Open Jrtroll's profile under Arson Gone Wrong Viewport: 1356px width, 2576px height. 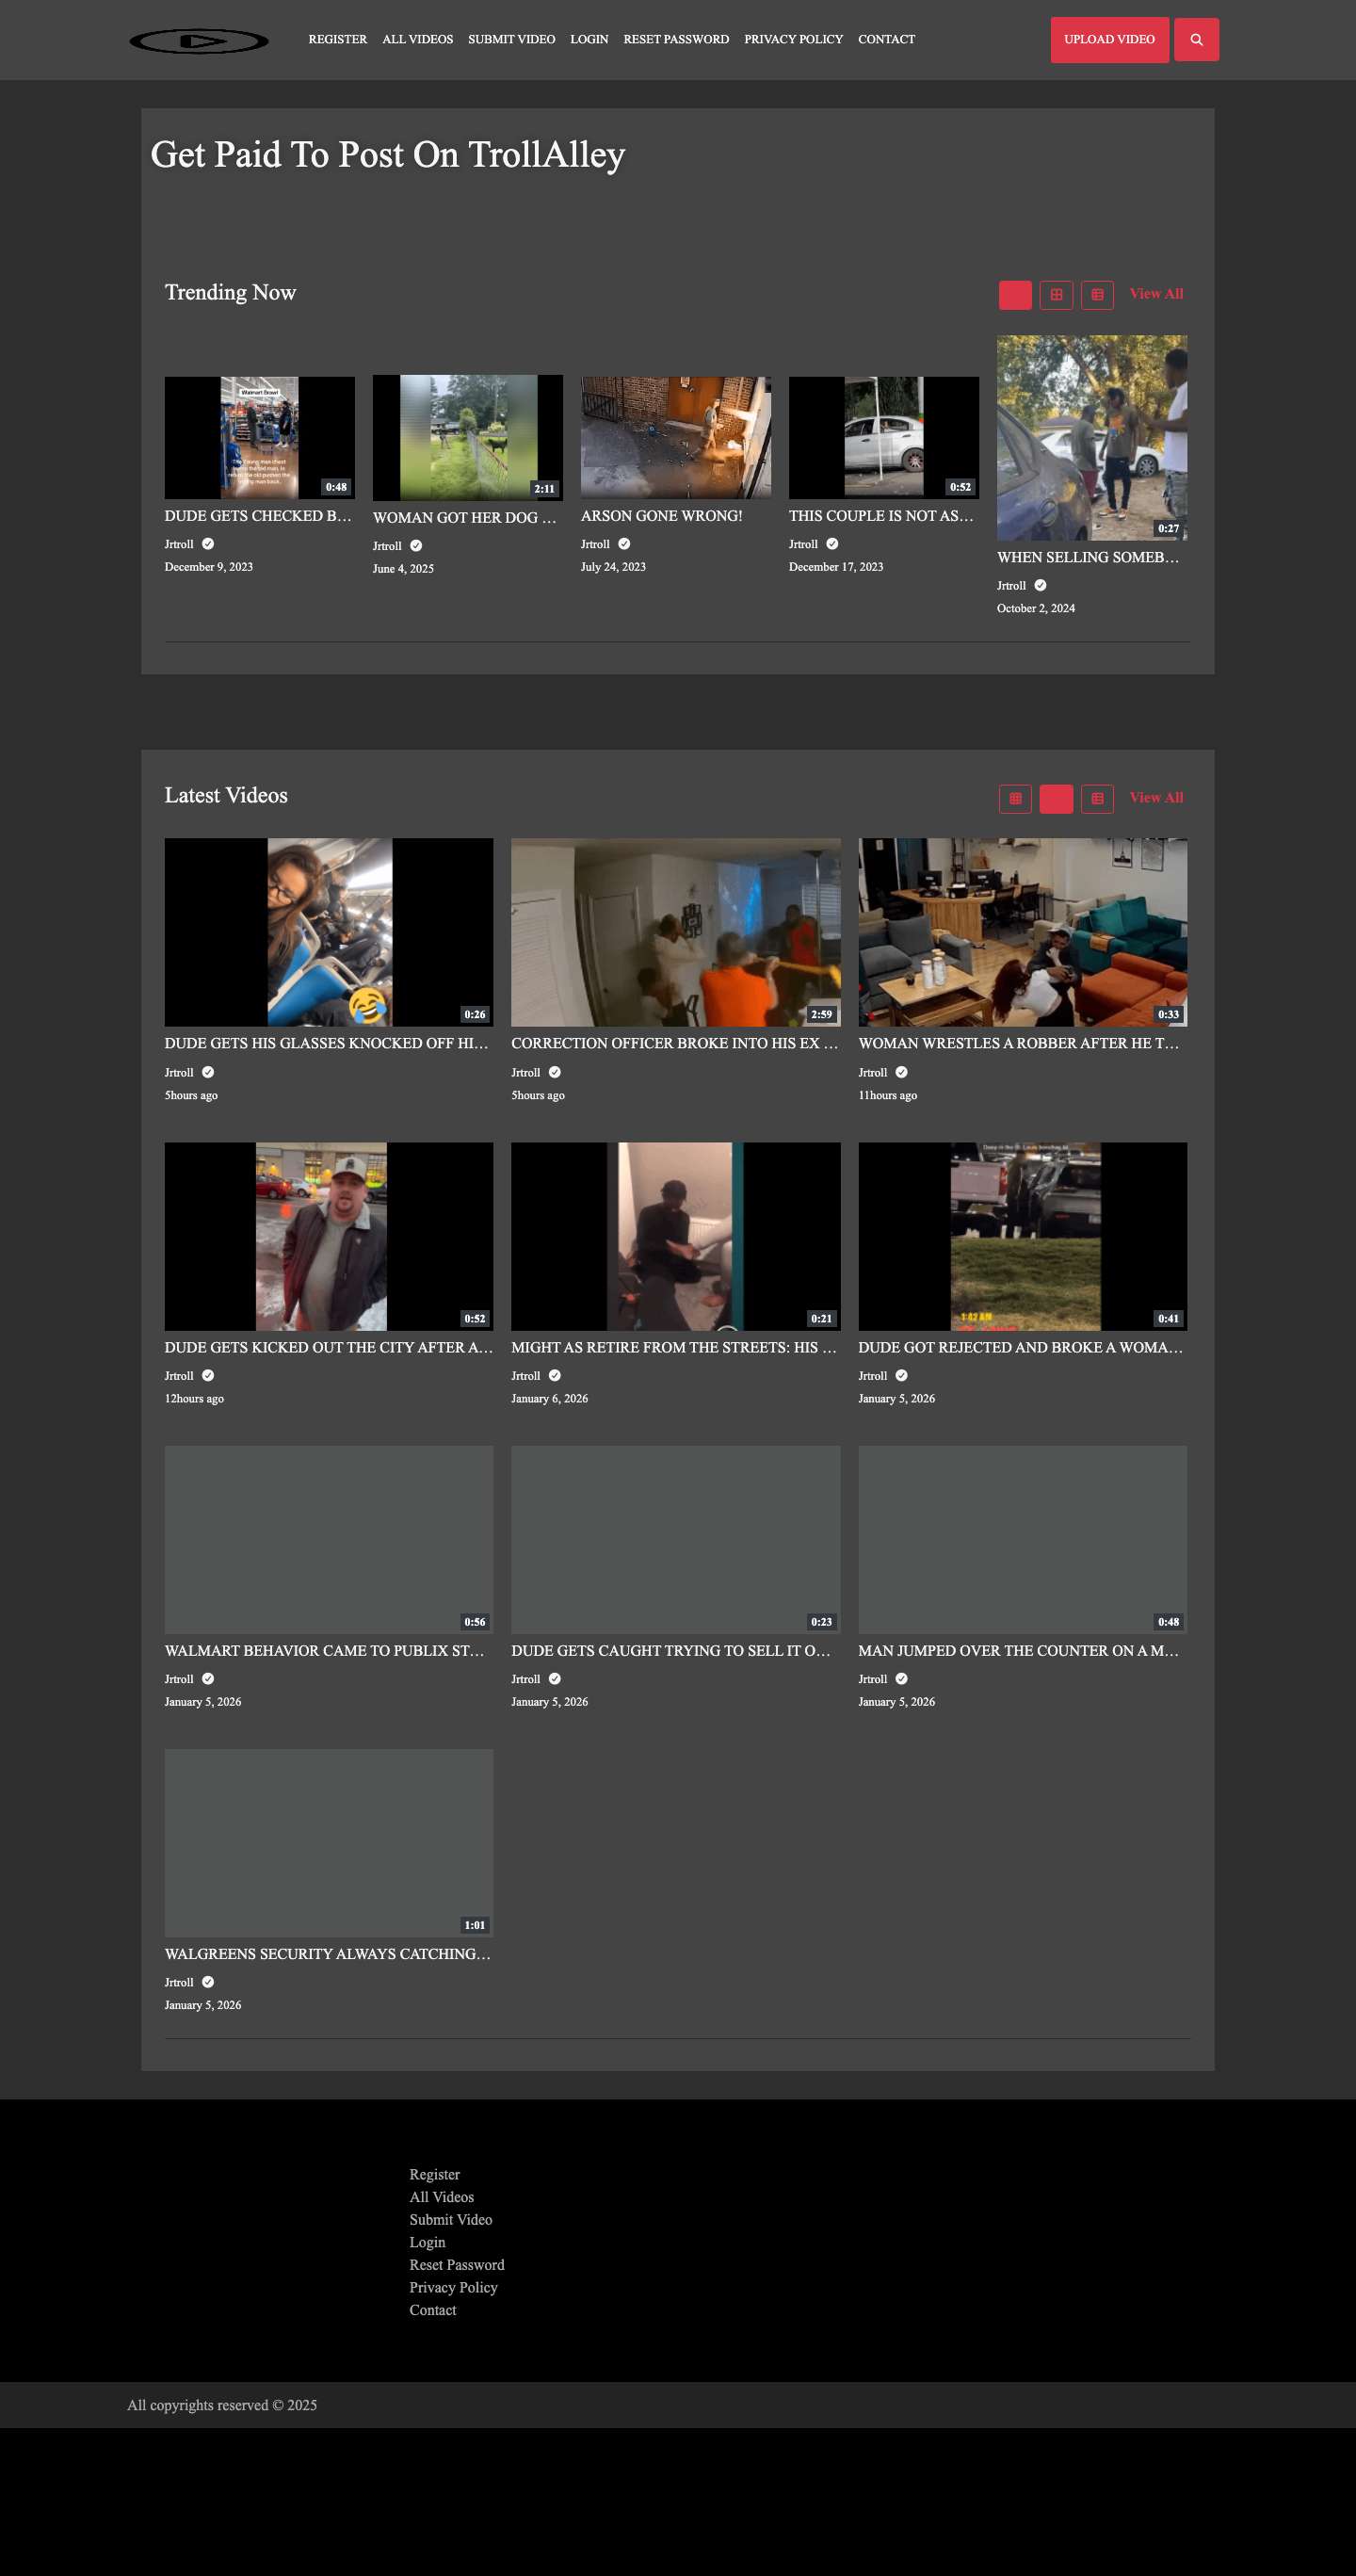click(595, 544)
